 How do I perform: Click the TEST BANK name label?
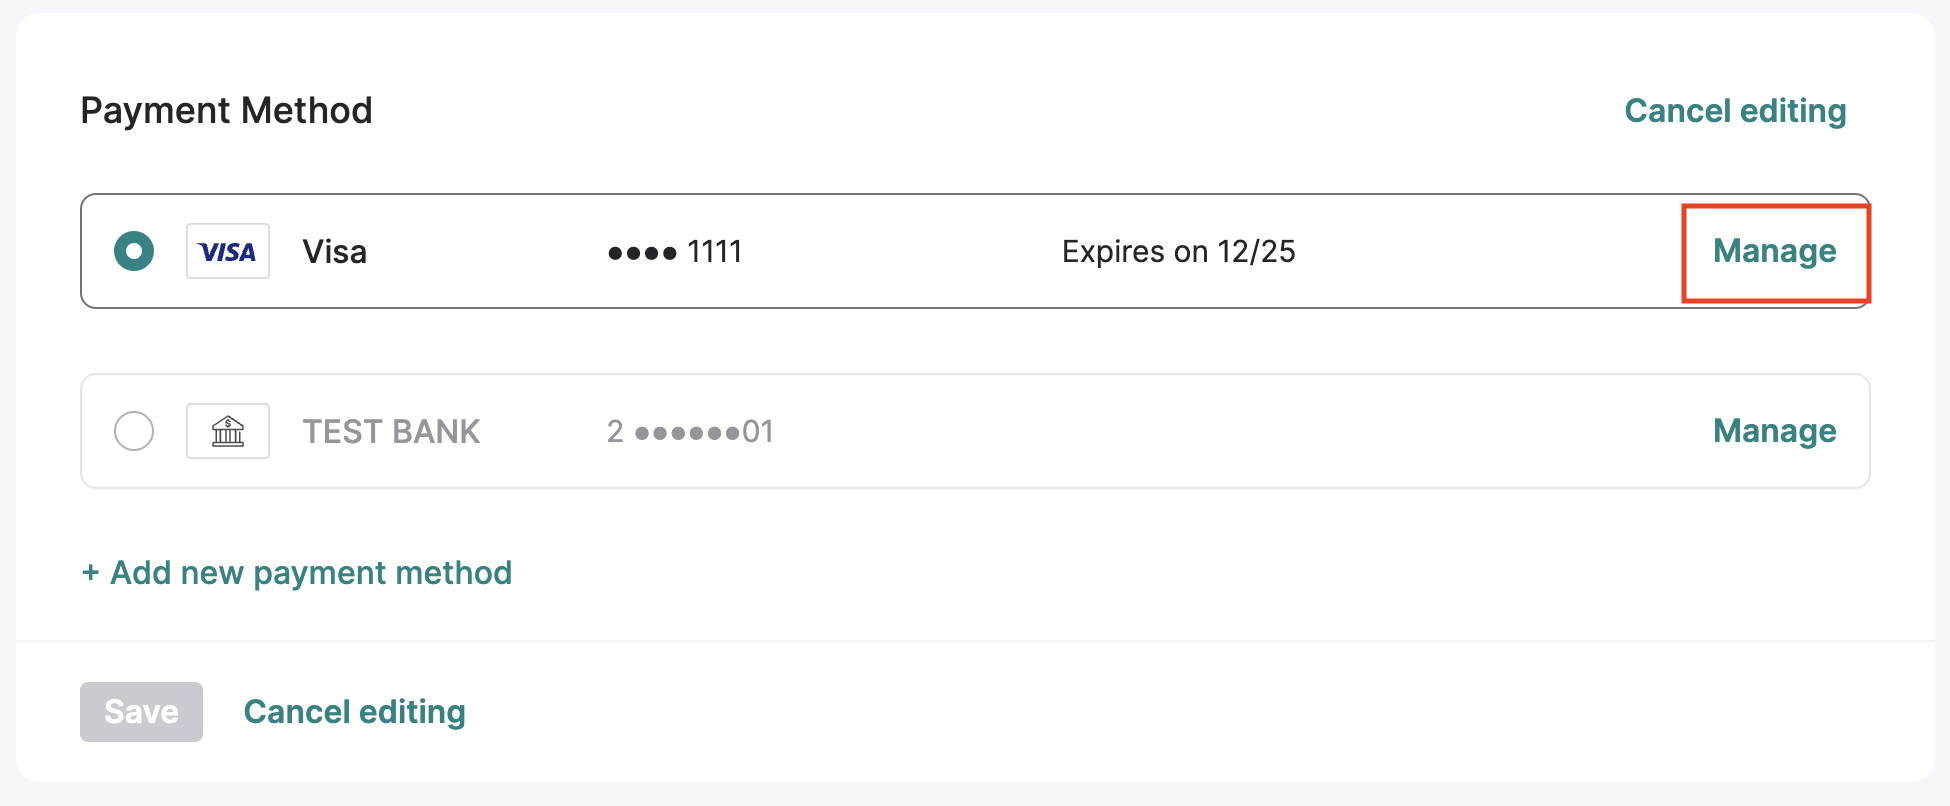point(391,432)
